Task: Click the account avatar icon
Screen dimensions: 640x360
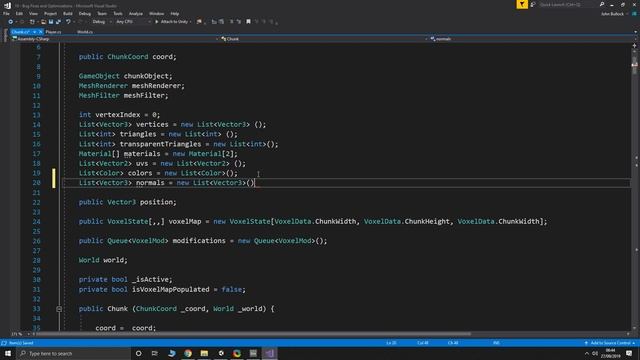Action: click(634, 14)
